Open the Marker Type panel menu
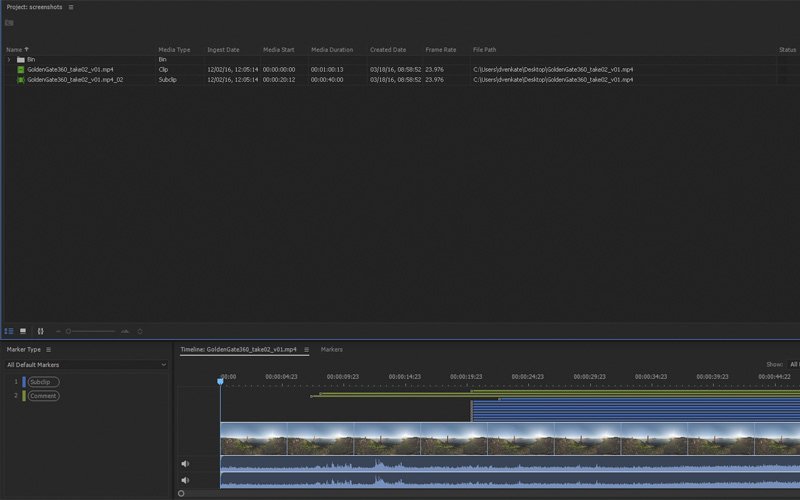Image resolution: width=800 pixels, height=500 pixels. pyautogui.click(x=48, y=349)
